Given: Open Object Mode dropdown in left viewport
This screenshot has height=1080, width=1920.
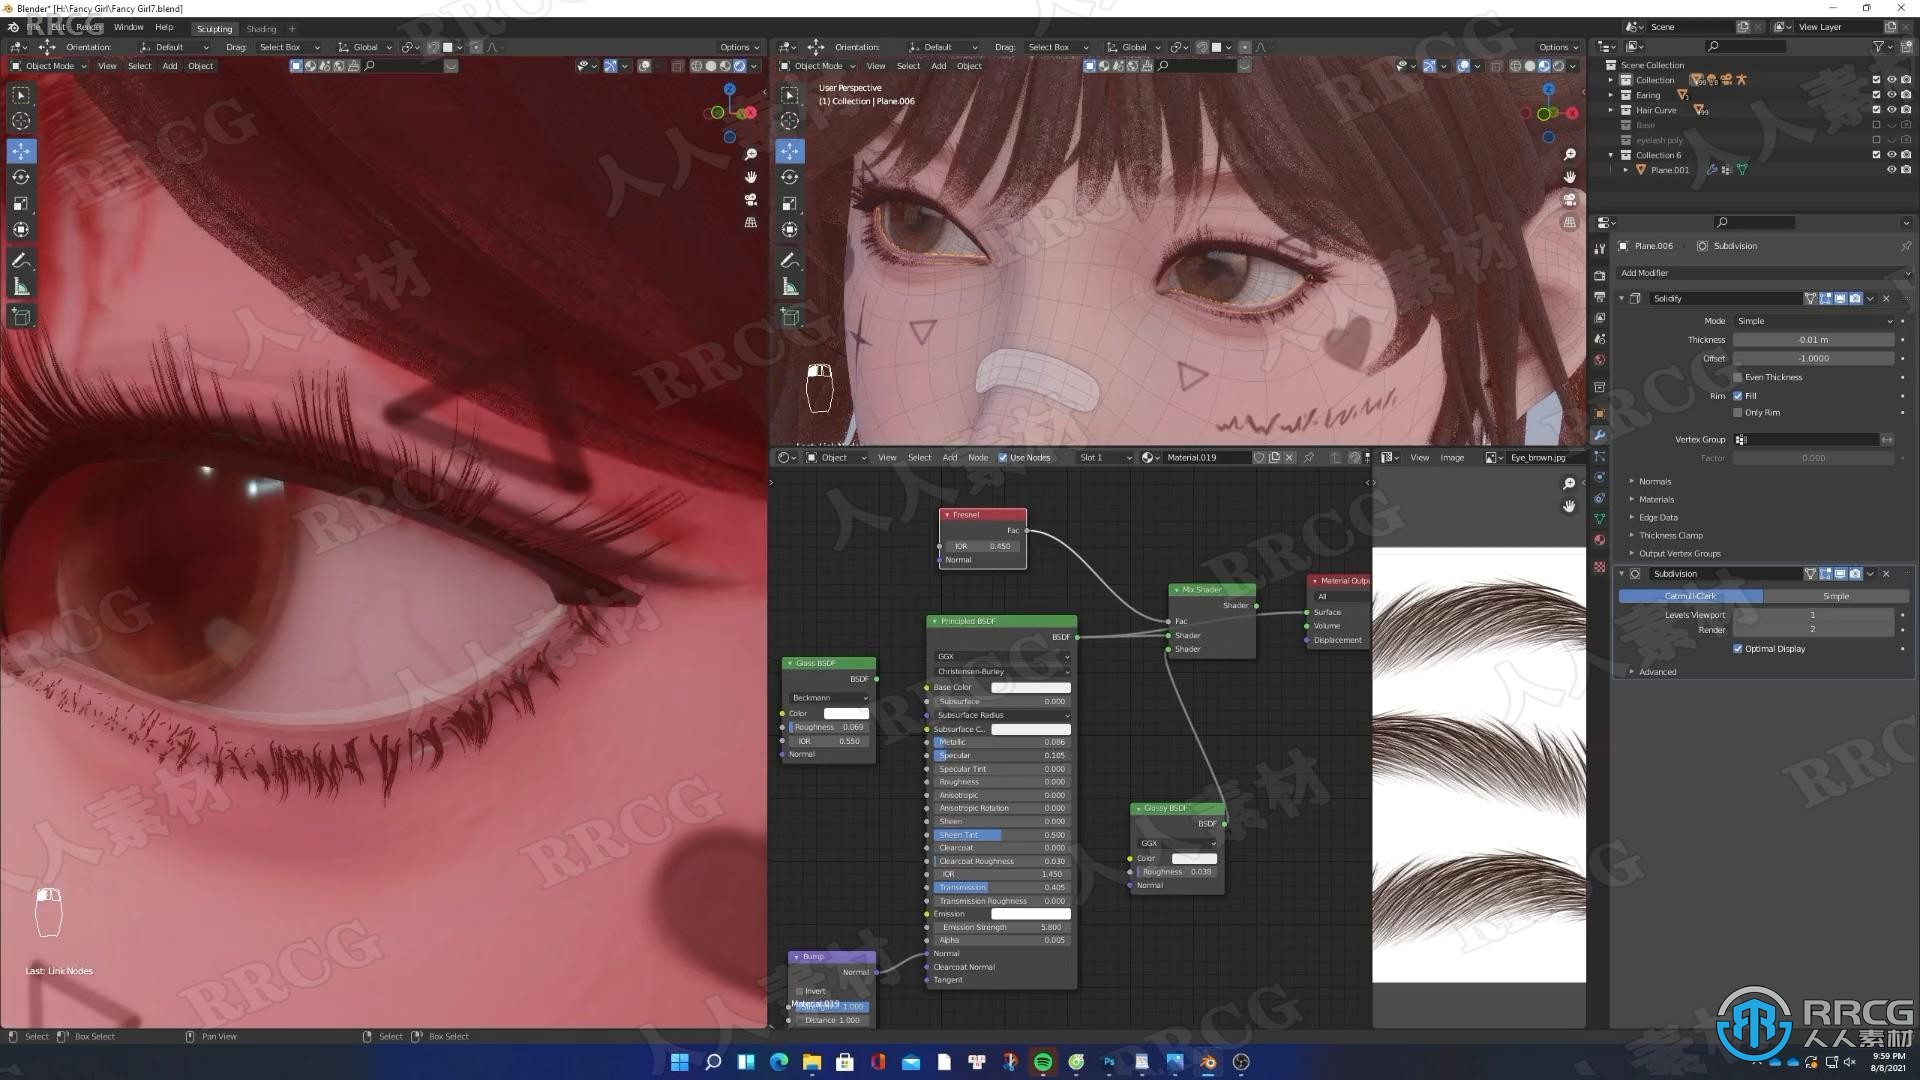Looking at the screenshot, I should click(49, 66).
